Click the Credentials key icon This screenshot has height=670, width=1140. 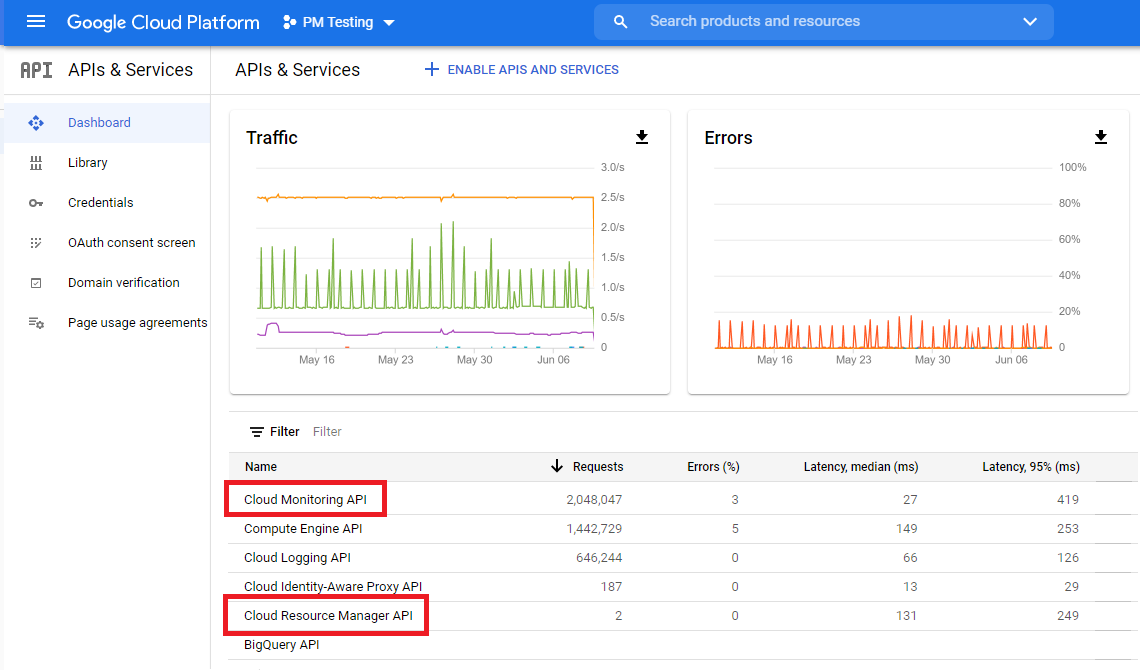click(x=36, y=202)
